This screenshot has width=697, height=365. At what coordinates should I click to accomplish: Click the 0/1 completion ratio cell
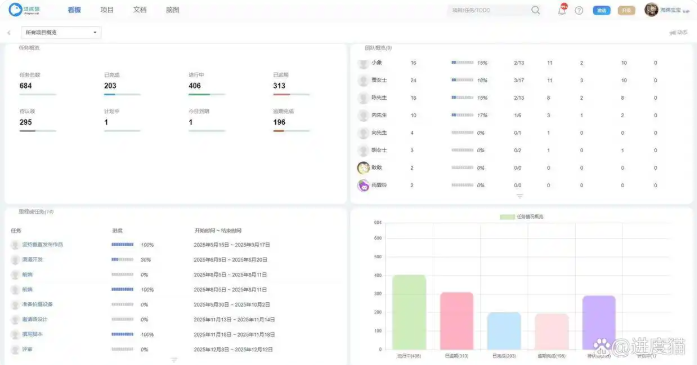517,133
